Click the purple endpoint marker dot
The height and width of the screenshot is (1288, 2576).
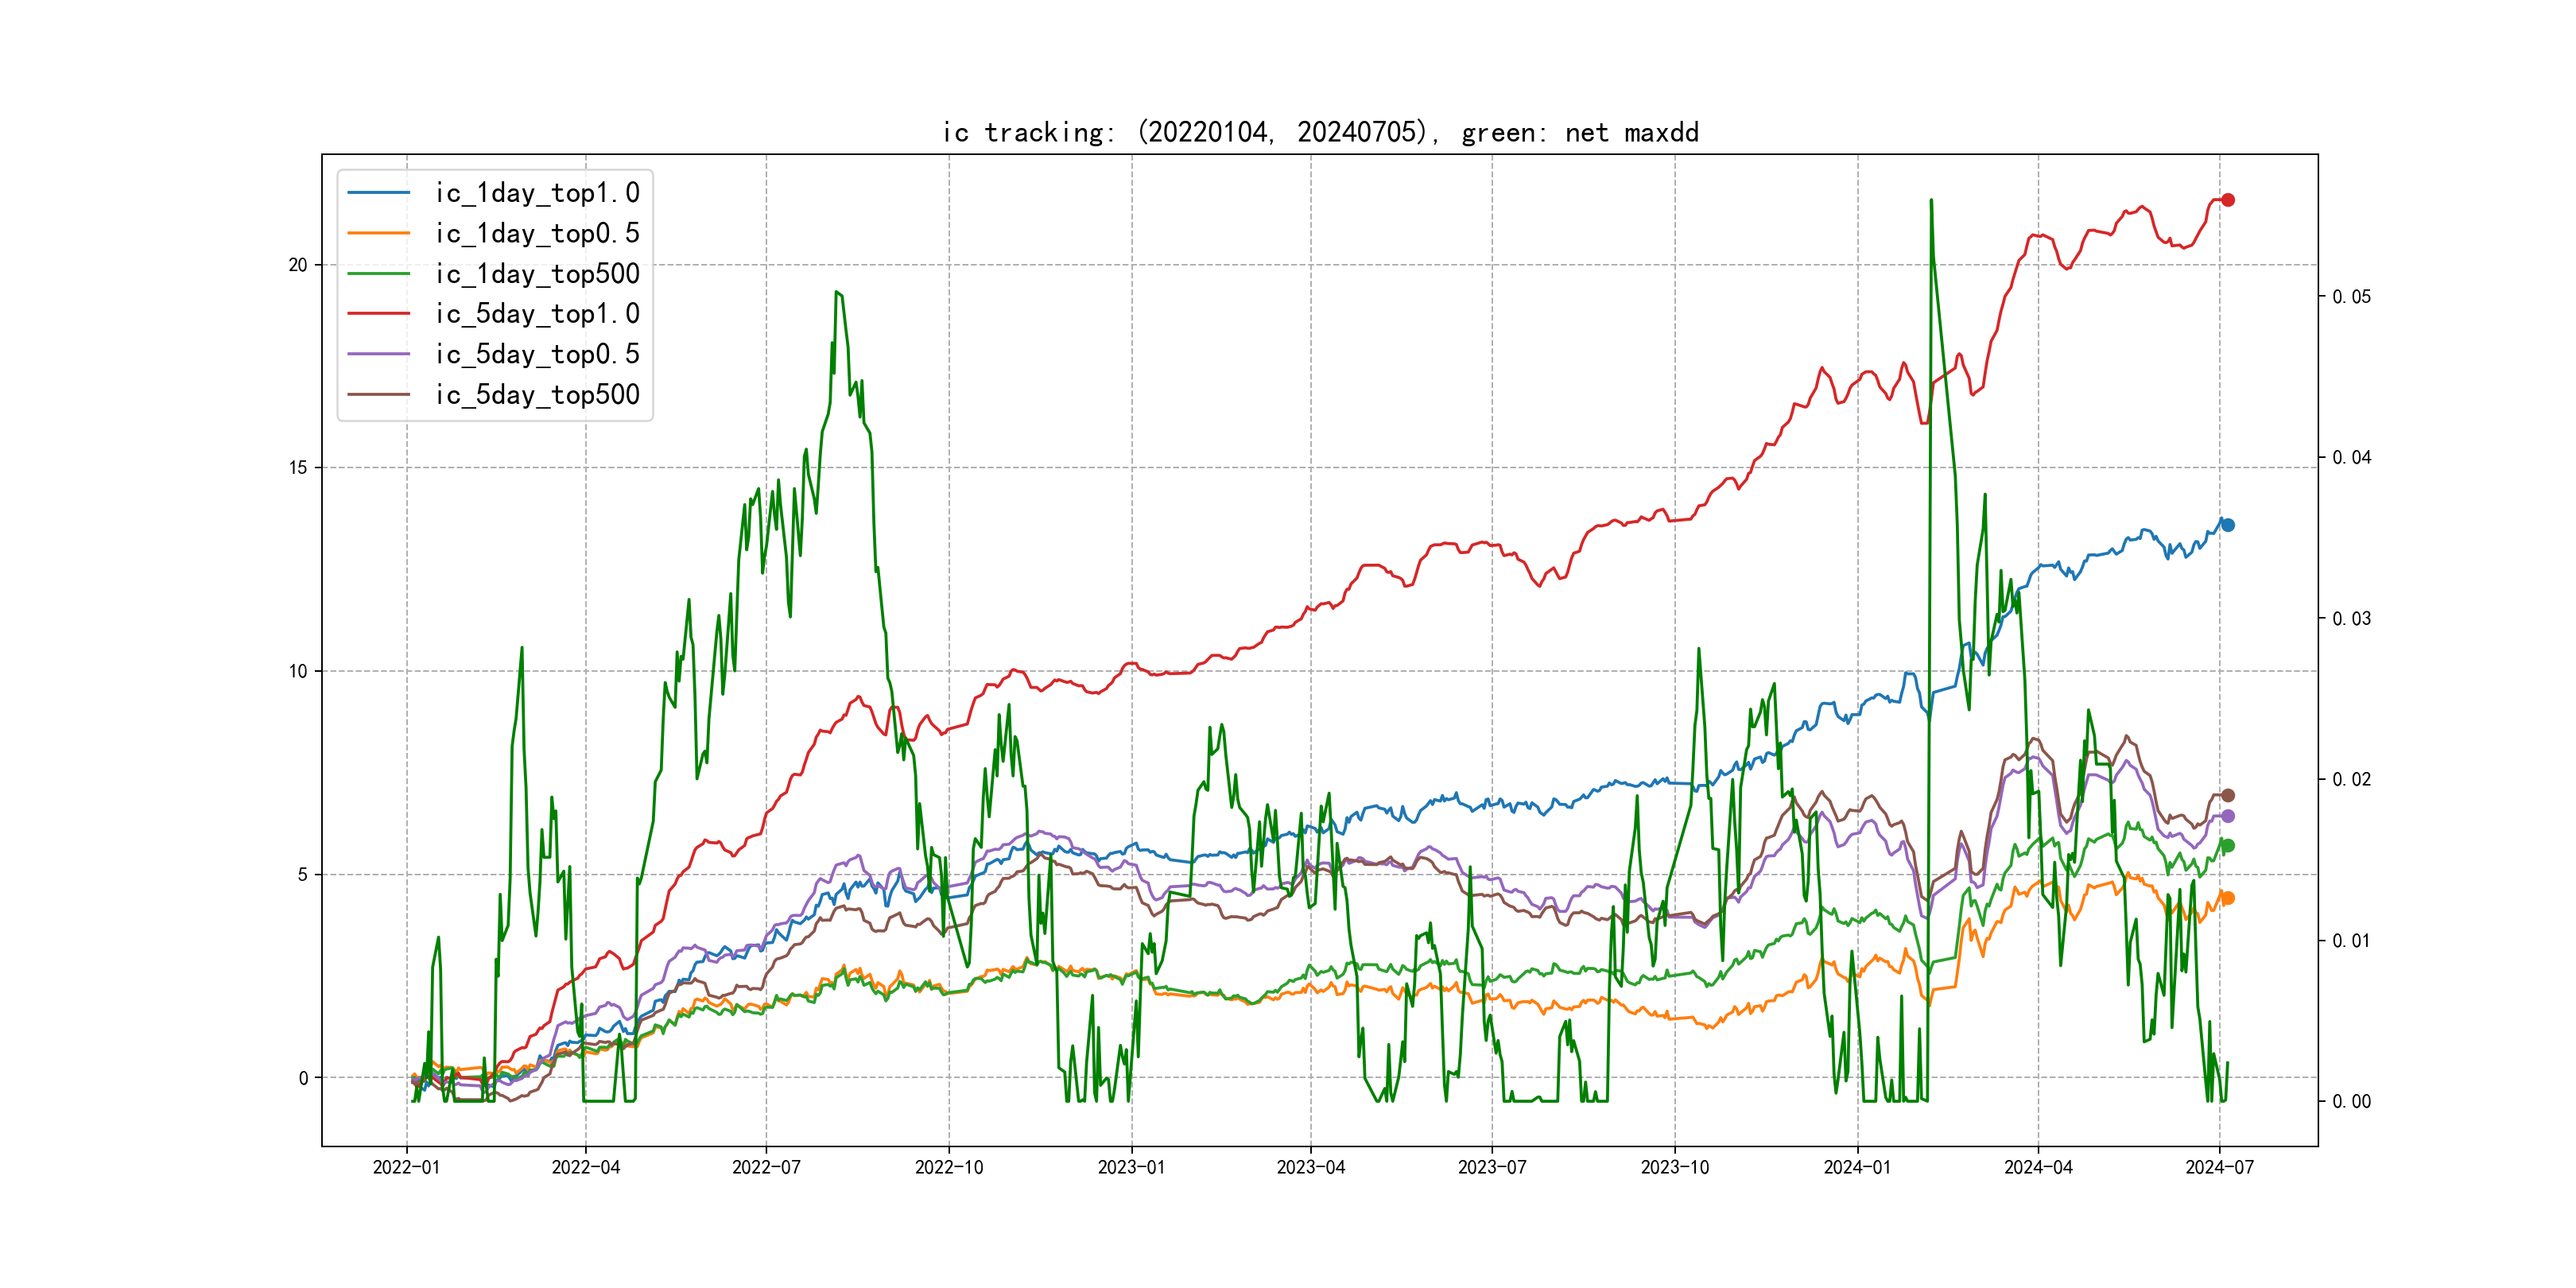pos(2228,816)
